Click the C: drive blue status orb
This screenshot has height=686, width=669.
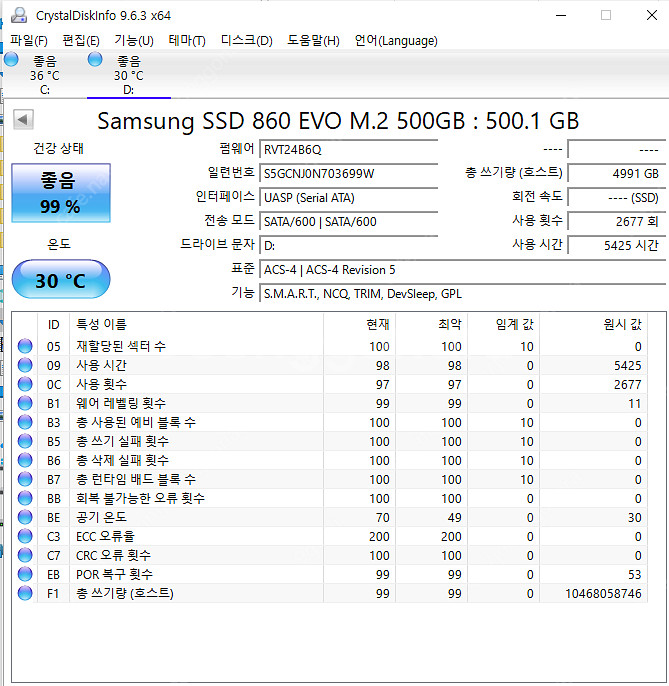tap(11, 60)
